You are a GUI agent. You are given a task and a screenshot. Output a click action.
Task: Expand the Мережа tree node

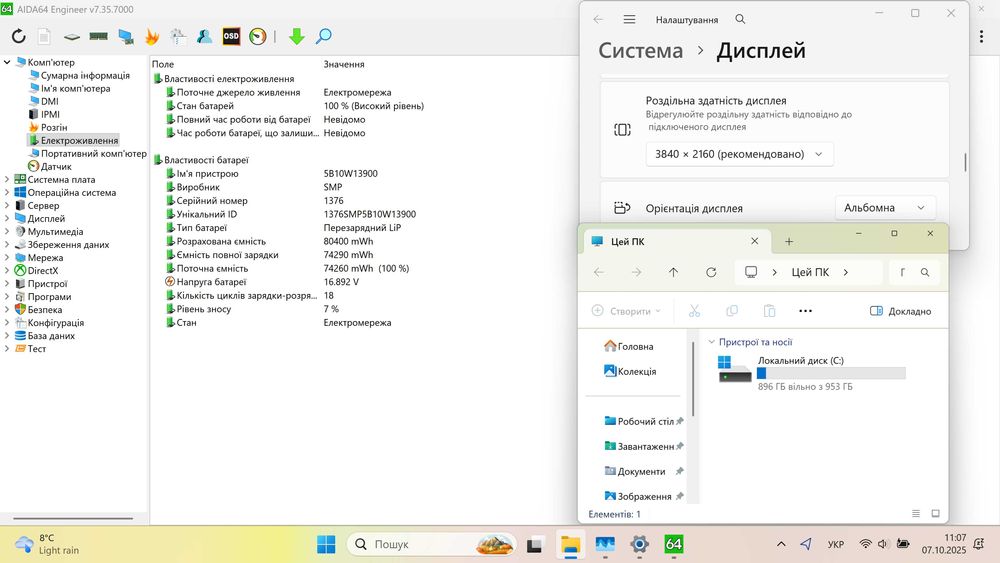pos(7,258)
